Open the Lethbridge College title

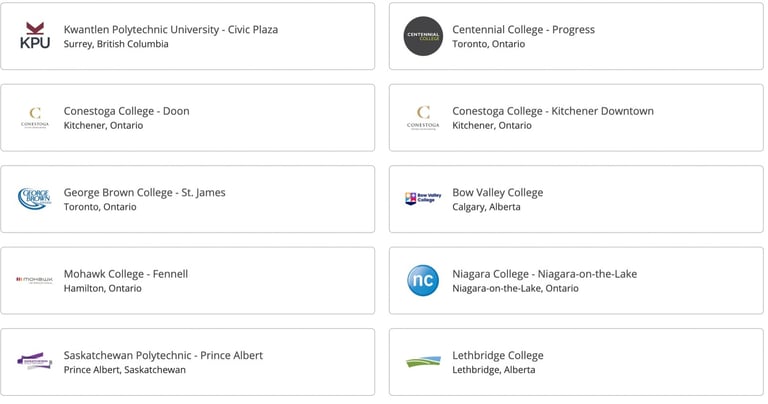[498, 356]
